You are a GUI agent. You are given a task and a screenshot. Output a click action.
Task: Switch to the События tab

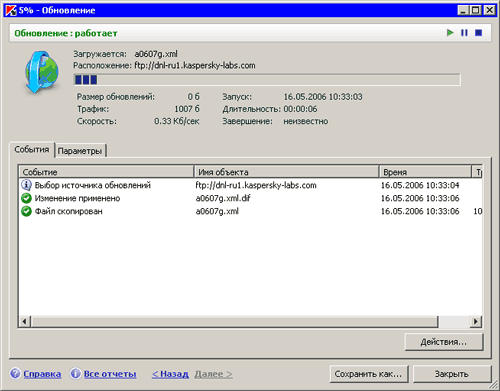tap(32, 149)
